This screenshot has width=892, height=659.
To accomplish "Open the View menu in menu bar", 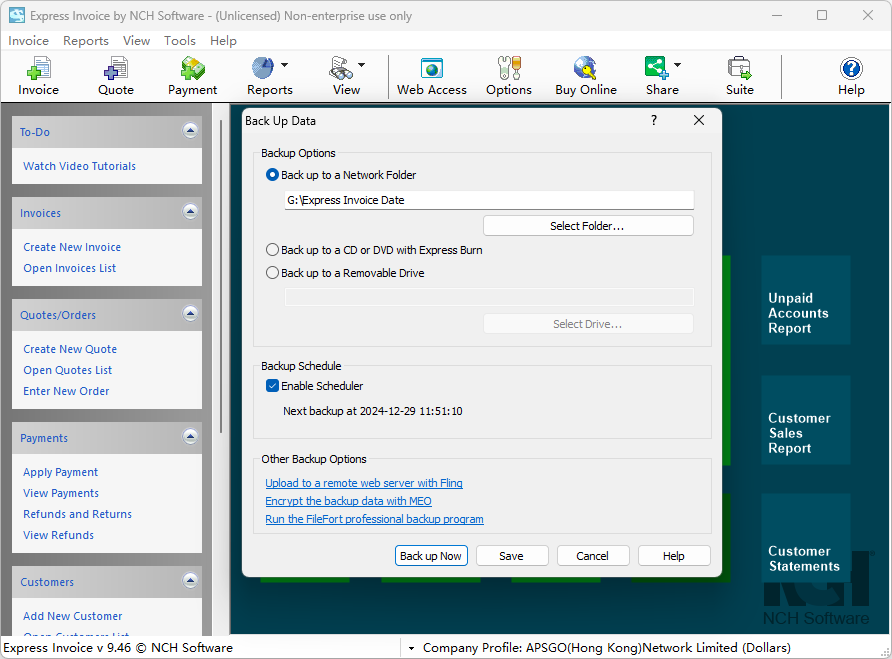I will coord(137,41).
